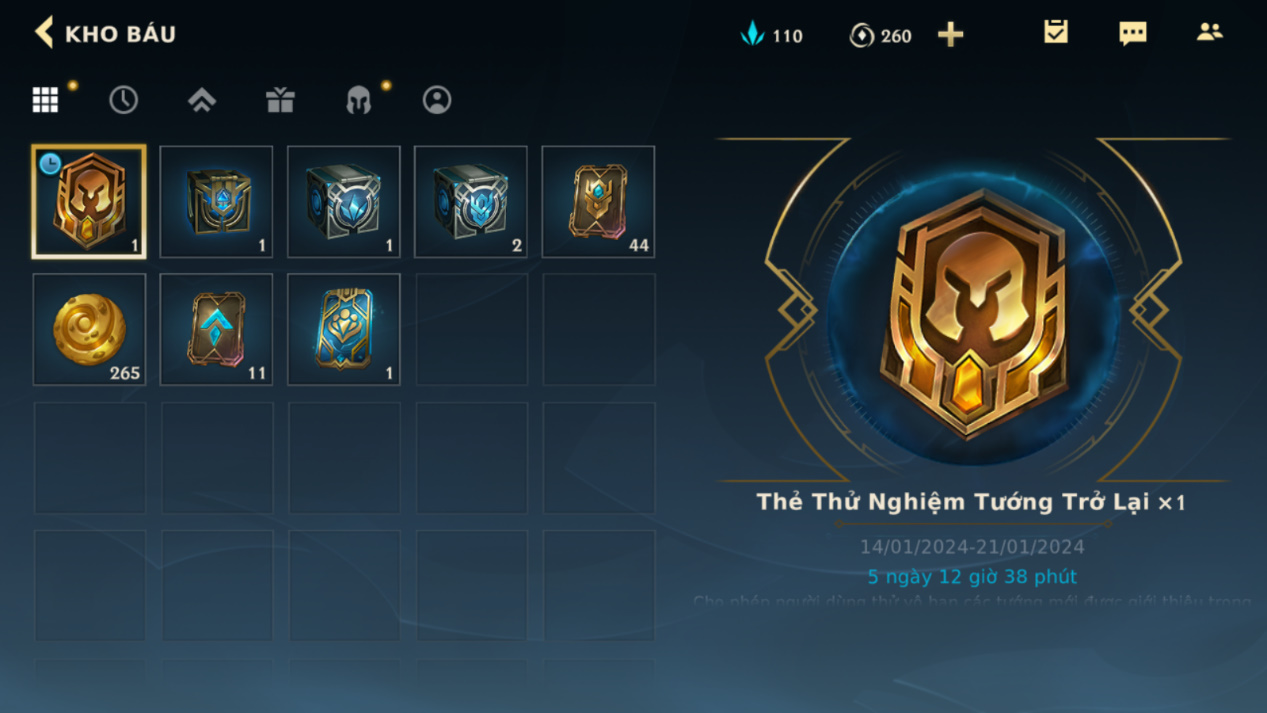The height and width of the screenshot is (713, 1267).
Task: Open the chat messages icon
Action: [1132, 33]
